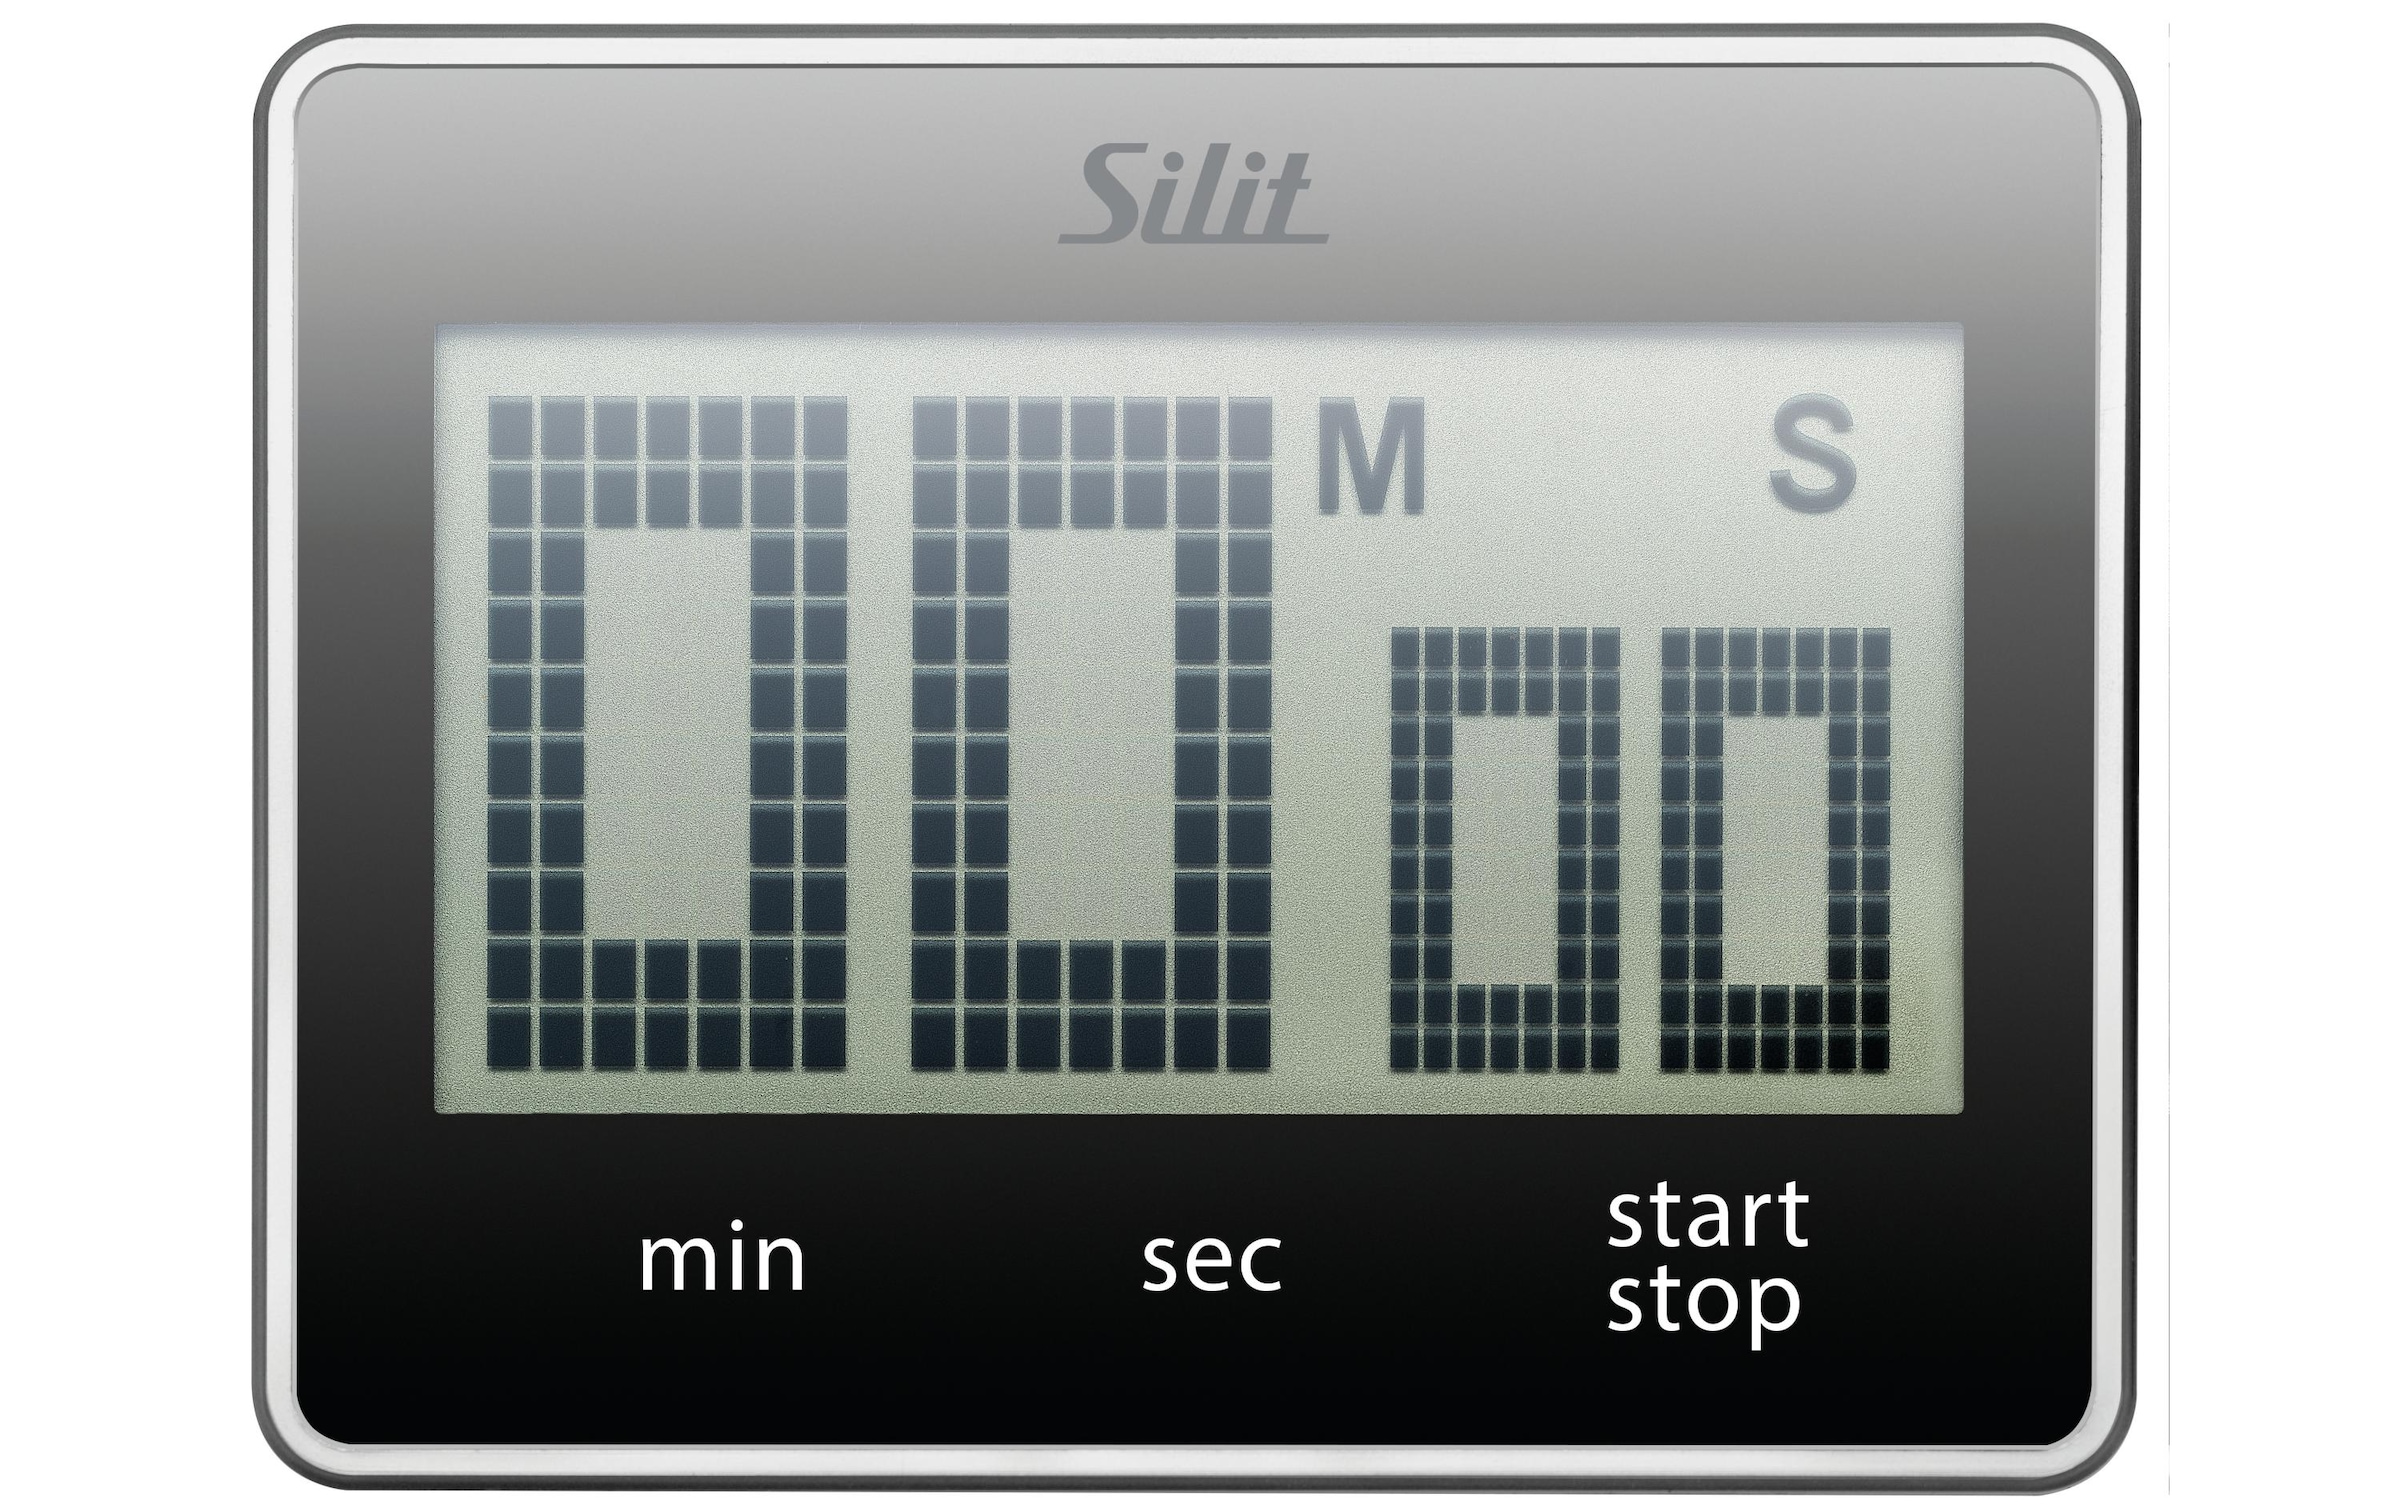Toggle the timer display screen
The height and width of the screenshot is (1510, 2400).
[1200, 696]
